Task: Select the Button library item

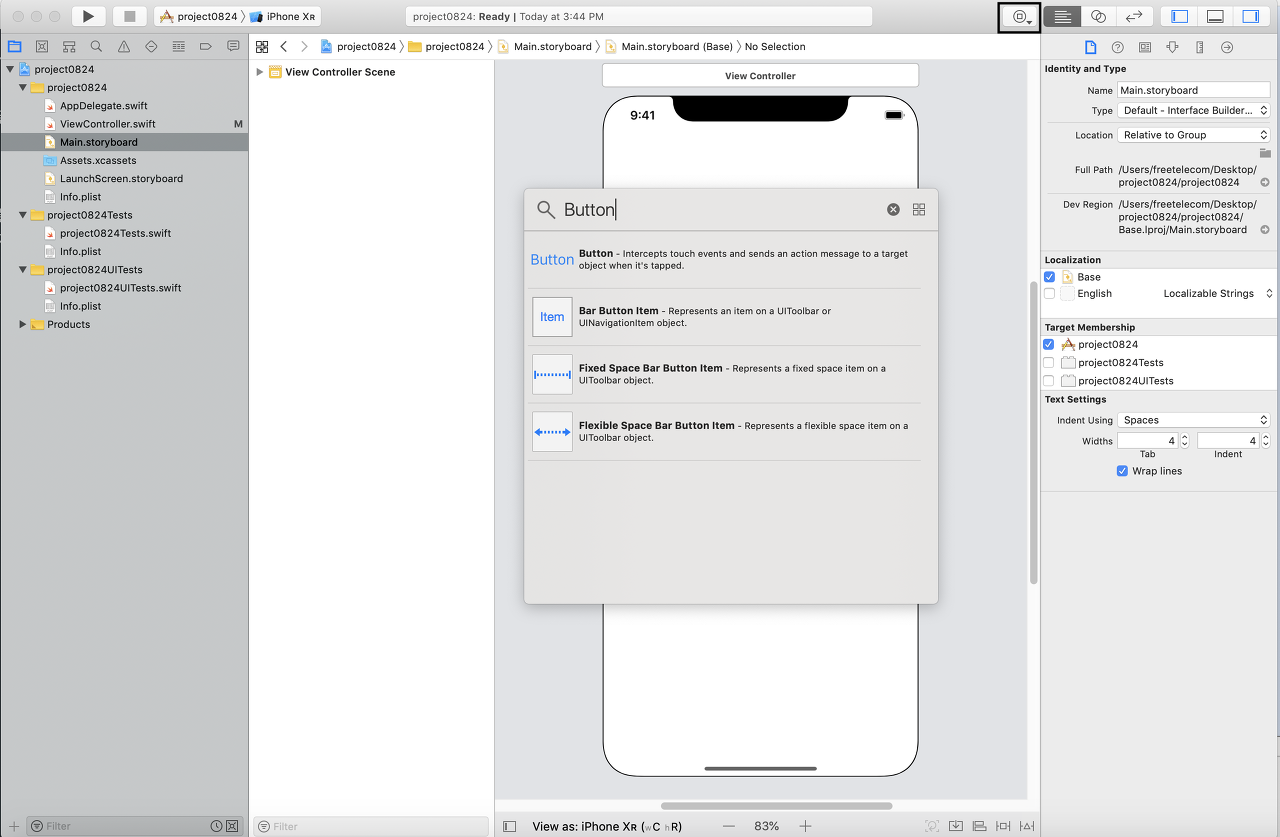Action: pos(724,260)
